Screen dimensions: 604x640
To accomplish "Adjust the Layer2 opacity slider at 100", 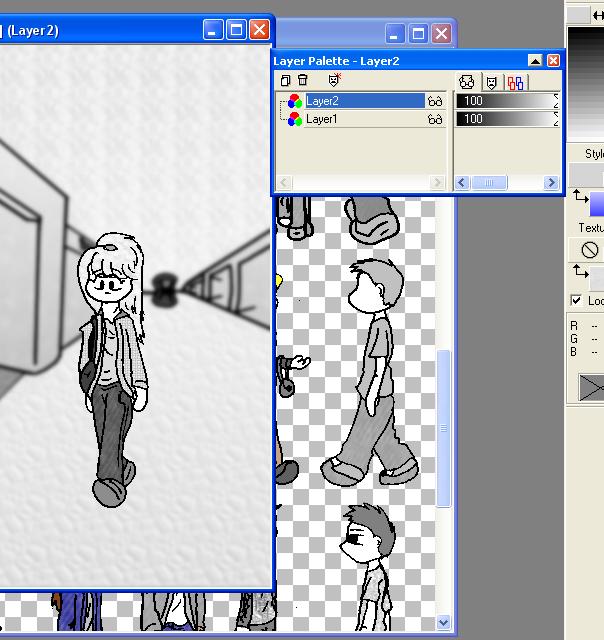I will (x=507, y=101).
